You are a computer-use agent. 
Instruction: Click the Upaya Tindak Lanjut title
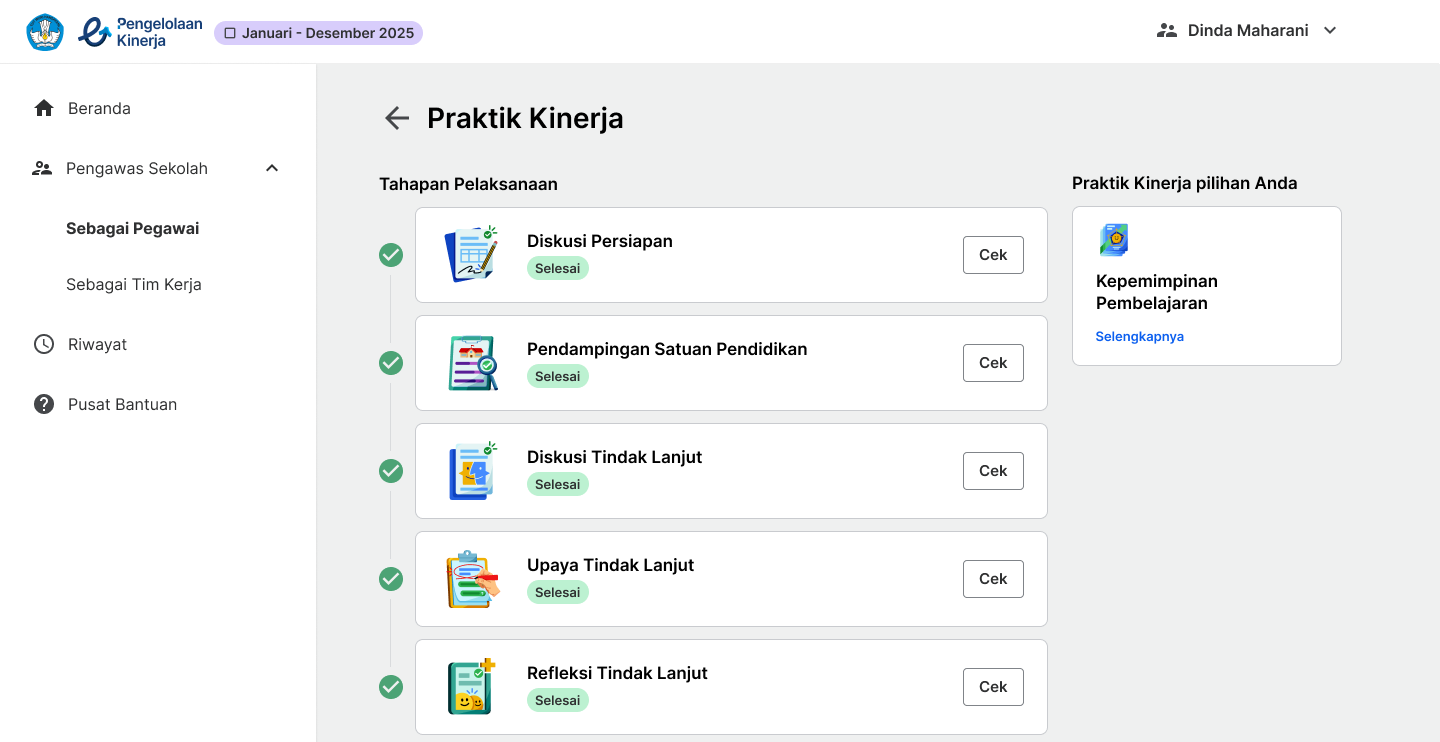[611, 565]
